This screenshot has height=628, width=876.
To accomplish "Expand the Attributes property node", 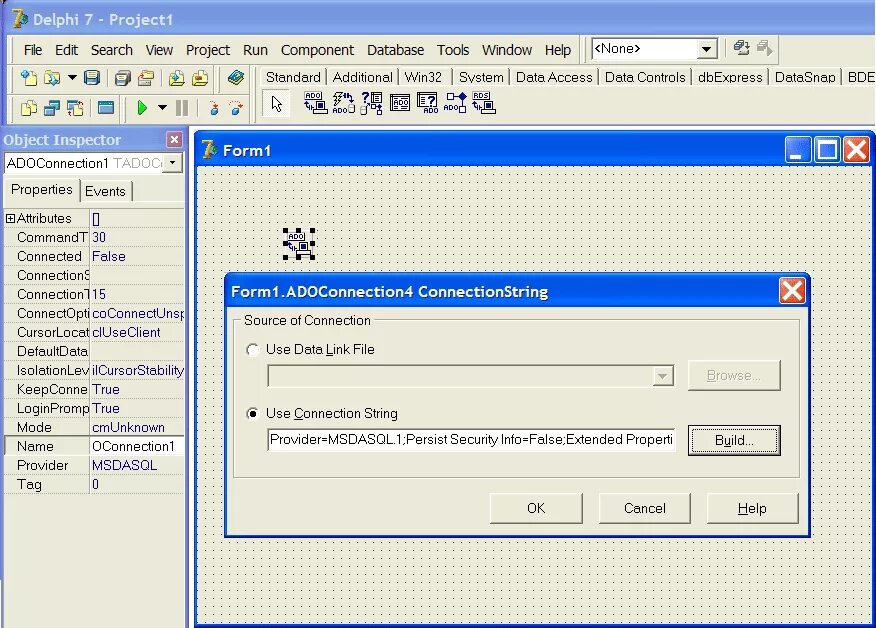I will [x=10, y=218].
